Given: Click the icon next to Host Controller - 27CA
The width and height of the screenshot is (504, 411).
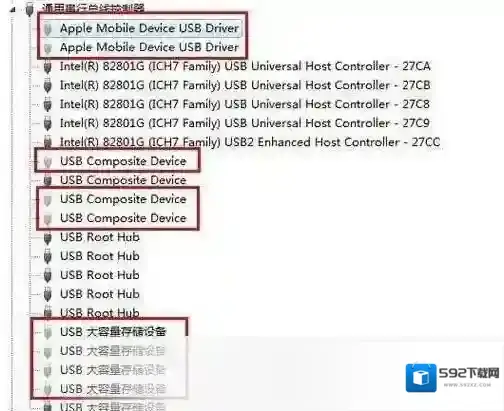Looking at the screenshot, I should click(48, 67).
